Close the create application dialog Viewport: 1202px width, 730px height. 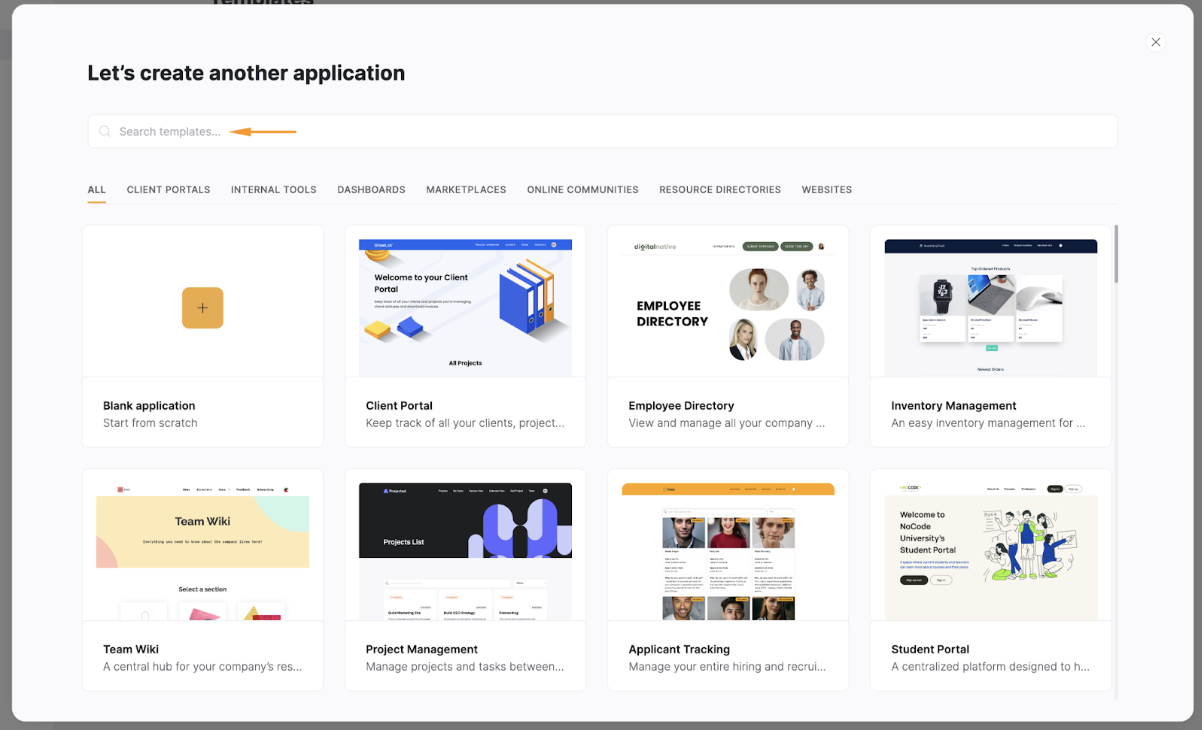click(1155, 42)
